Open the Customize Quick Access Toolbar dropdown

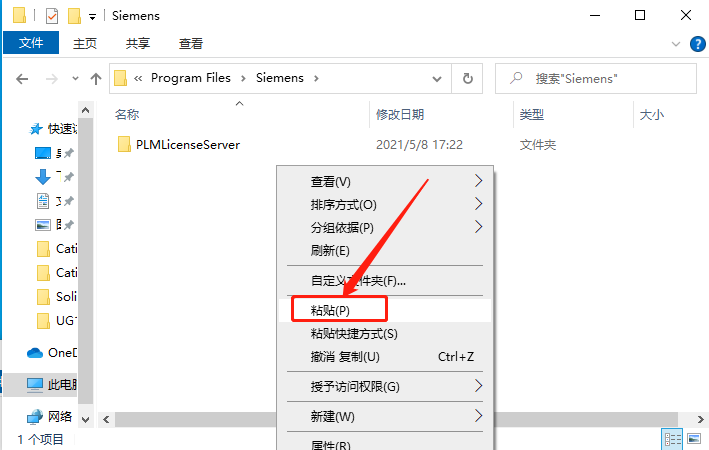coord(92,17)
